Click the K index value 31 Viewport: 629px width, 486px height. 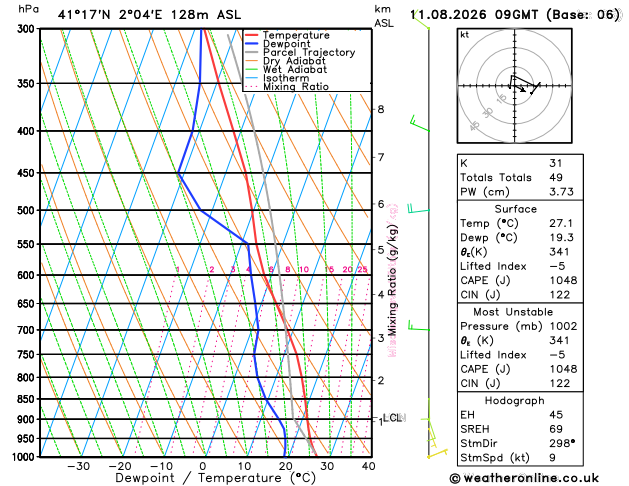point(556,163)
